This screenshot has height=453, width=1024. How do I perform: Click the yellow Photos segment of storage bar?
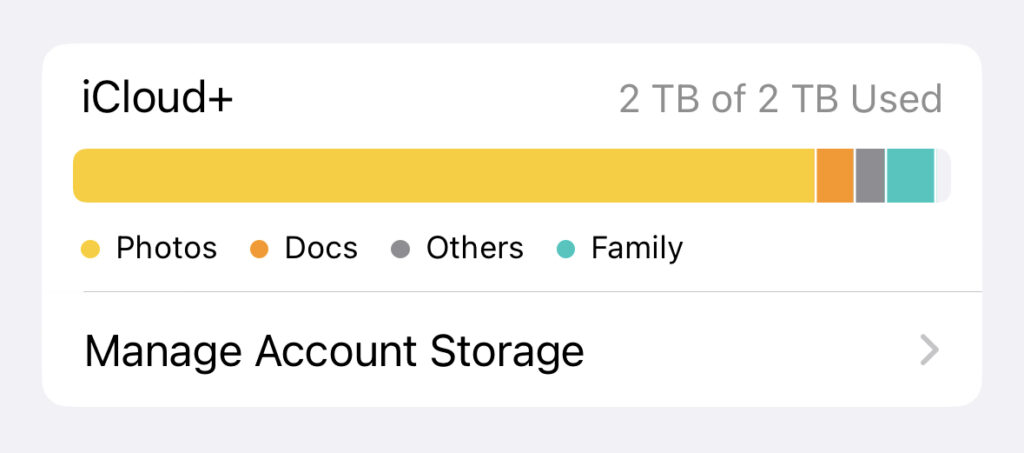click(x=444, y=176)
